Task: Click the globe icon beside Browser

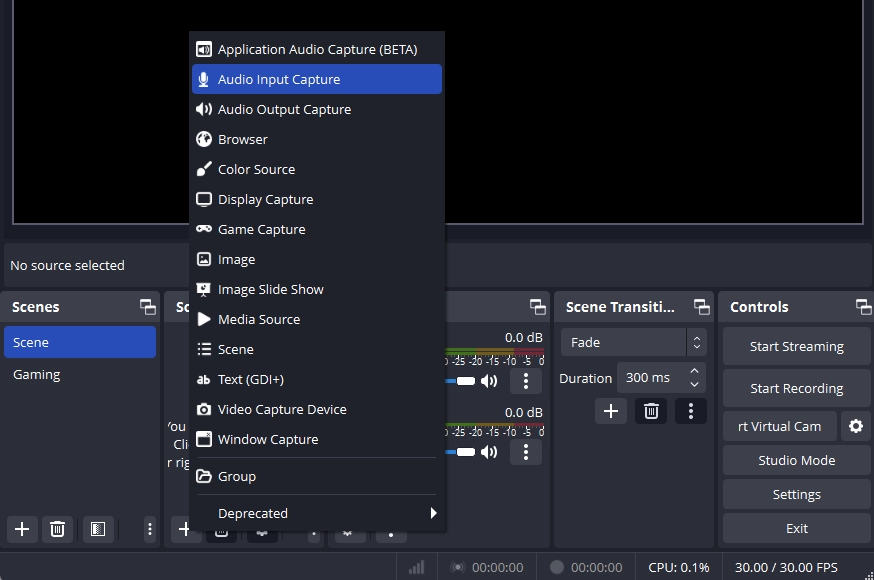Action: 204,139
